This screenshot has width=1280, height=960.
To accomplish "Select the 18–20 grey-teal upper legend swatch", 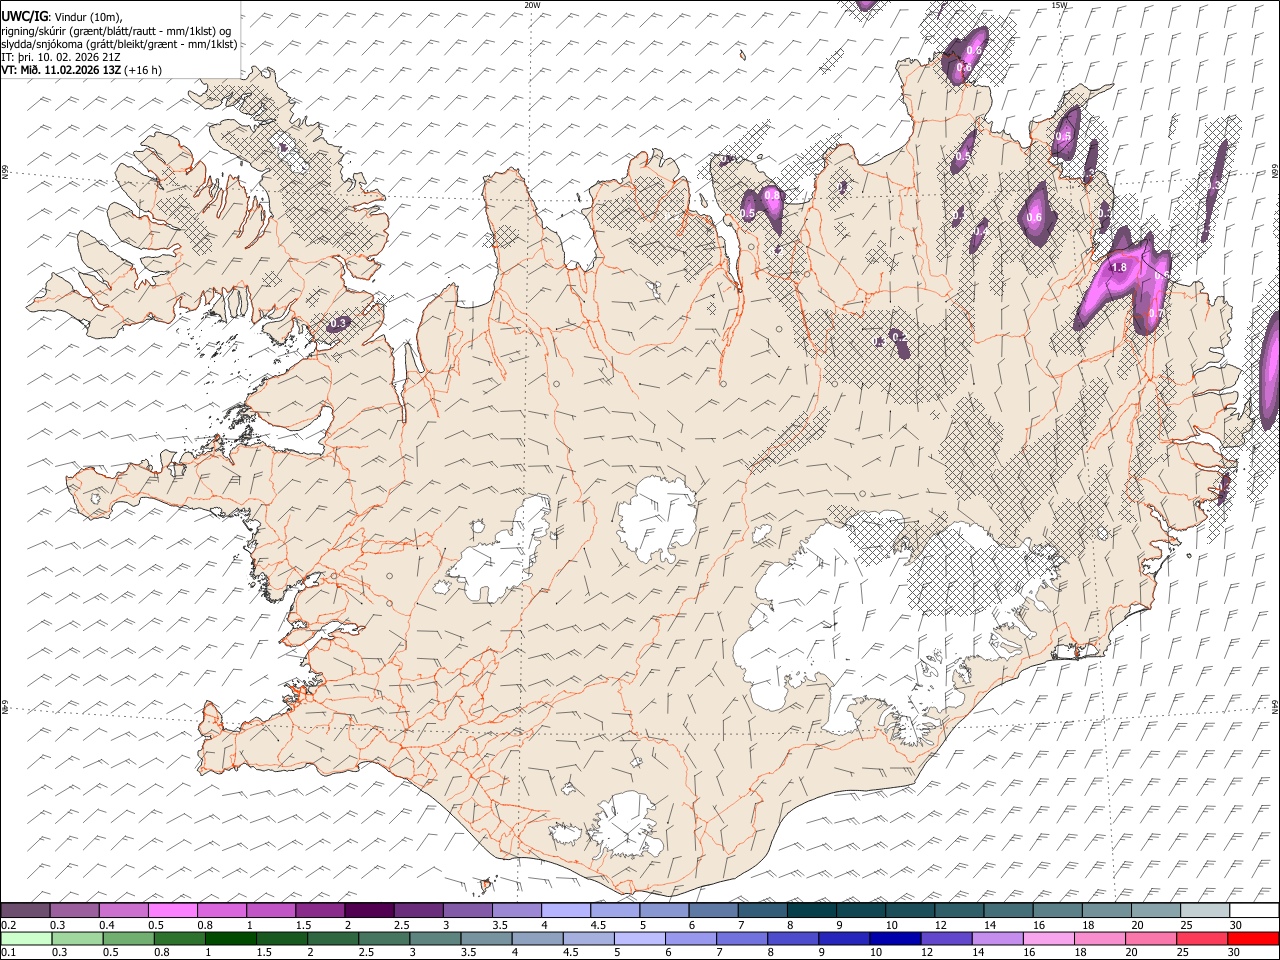I will pyautogui.click(x=1106, y=910).
